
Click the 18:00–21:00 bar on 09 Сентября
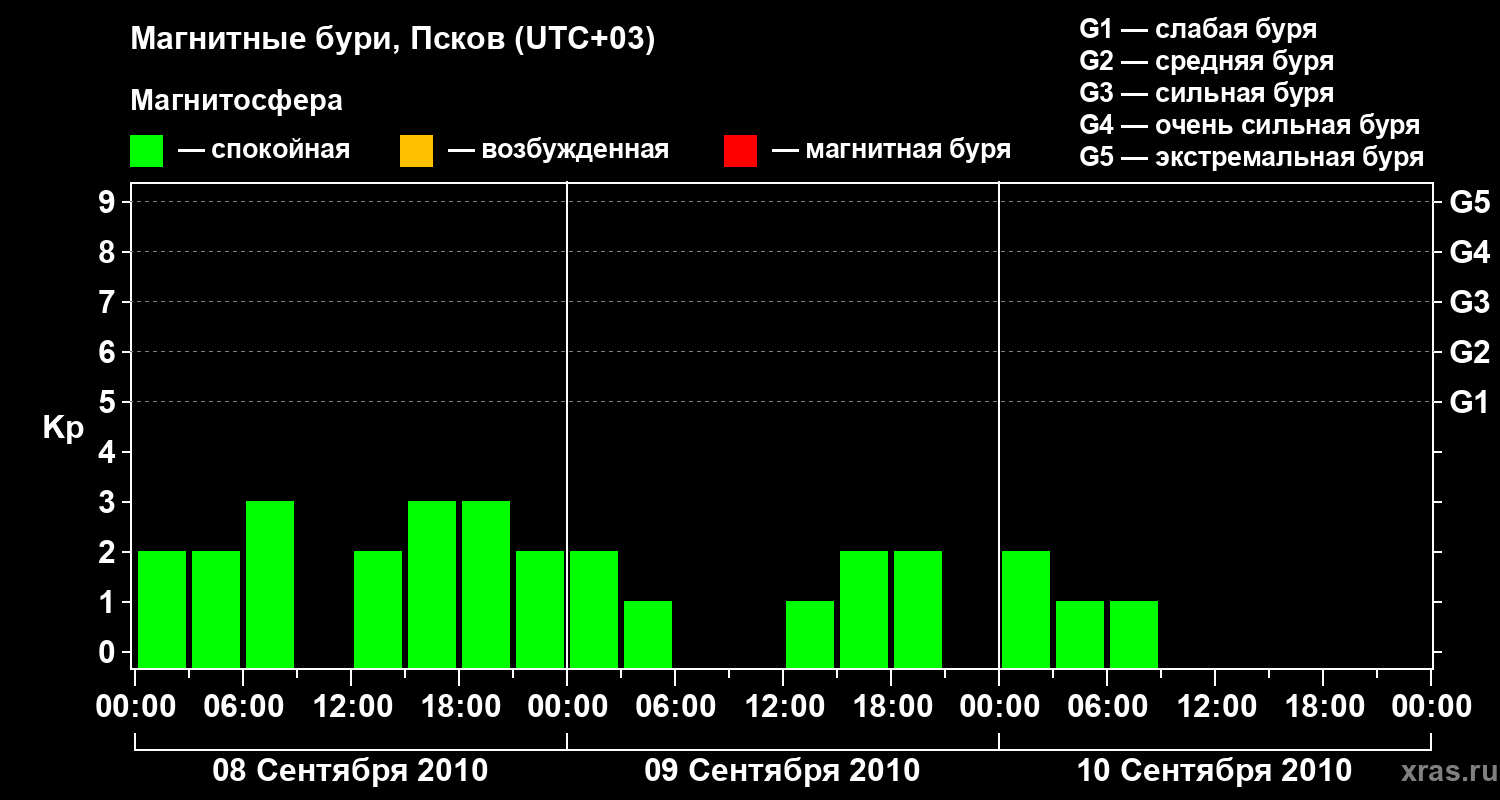[x=918, y=609]
